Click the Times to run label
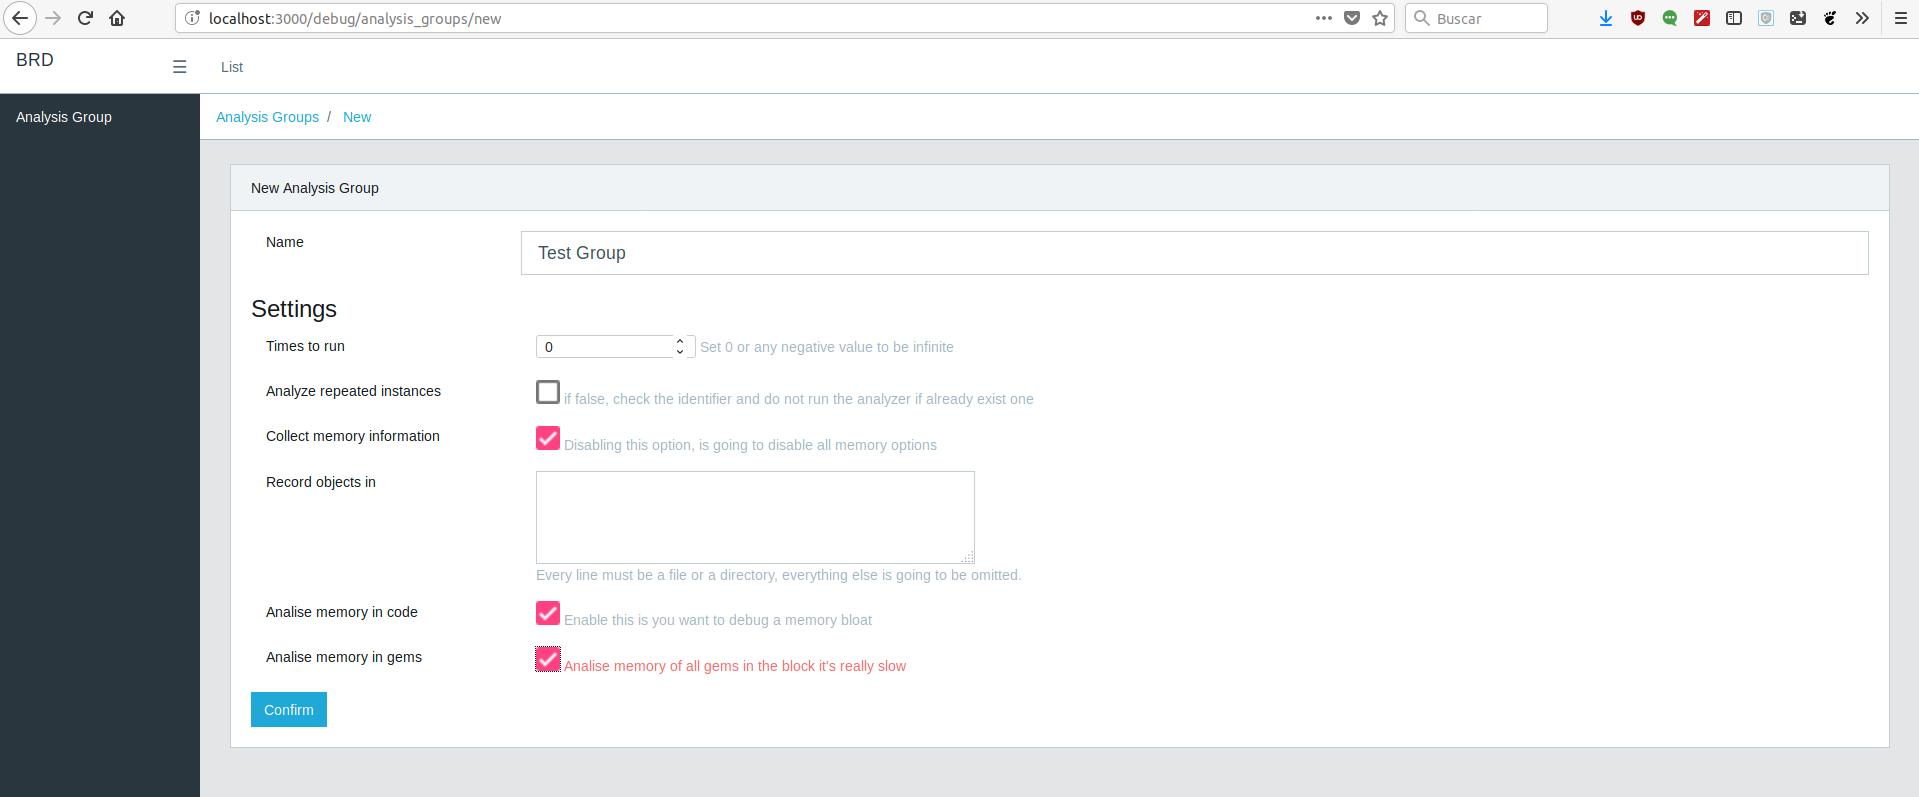Screen dimensions: 1919x797 [305, 346]
